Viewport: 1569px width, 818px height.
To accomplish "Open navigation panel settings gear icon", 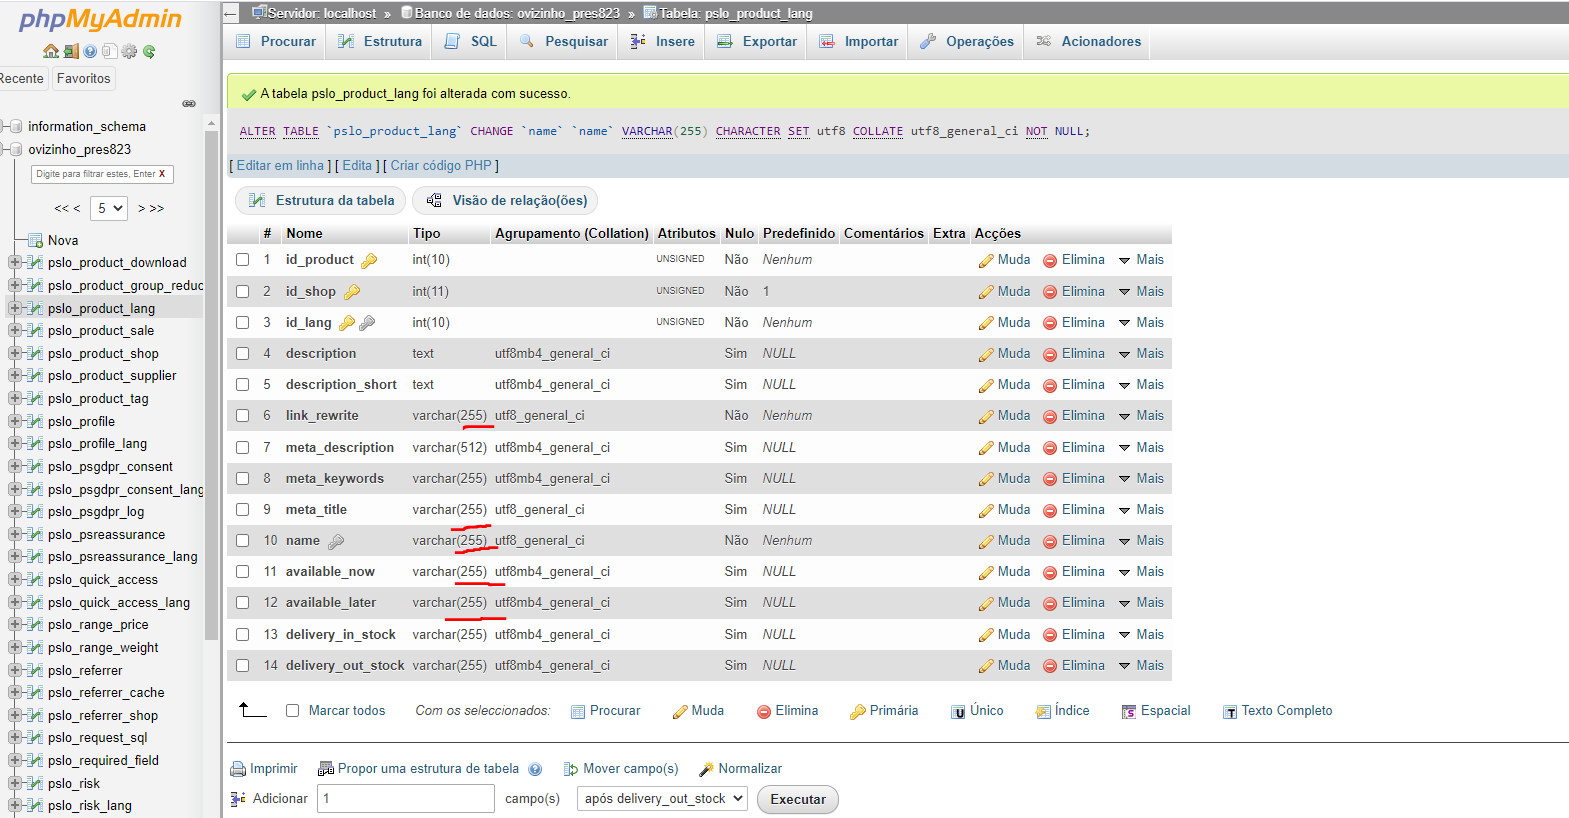I will [x=129, y=51].
